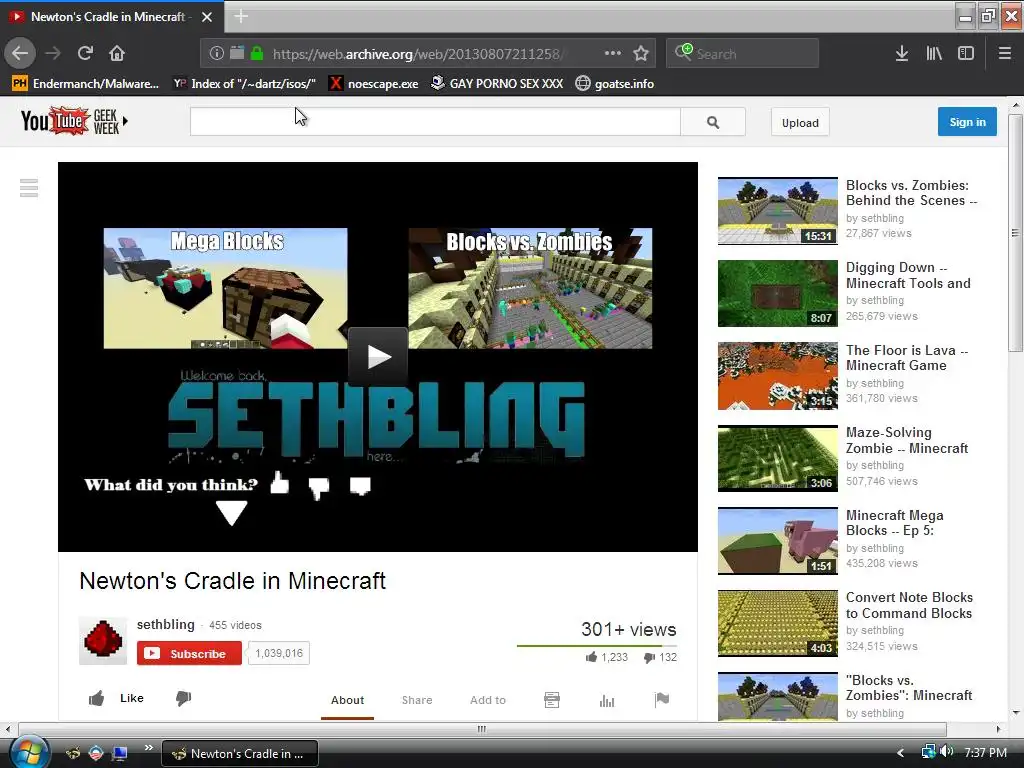Click the green padlock security icon

(x=257, y=53)
